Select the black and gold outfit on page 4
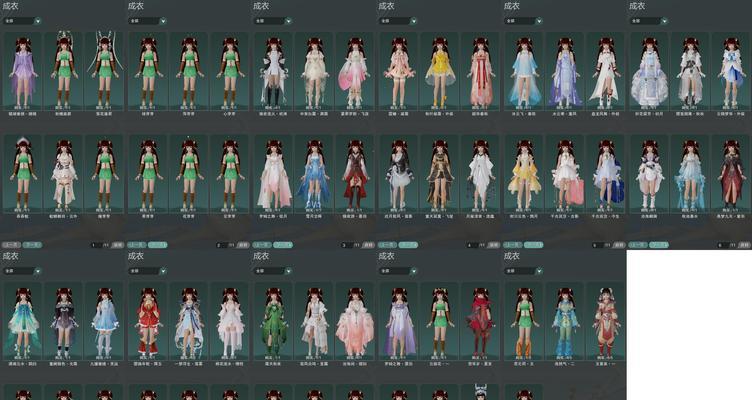752x400 pixels. 440,174
